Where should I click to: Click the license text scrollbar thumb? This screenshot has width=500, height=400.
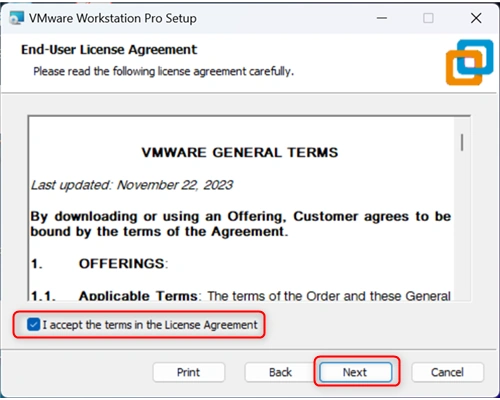462,142
